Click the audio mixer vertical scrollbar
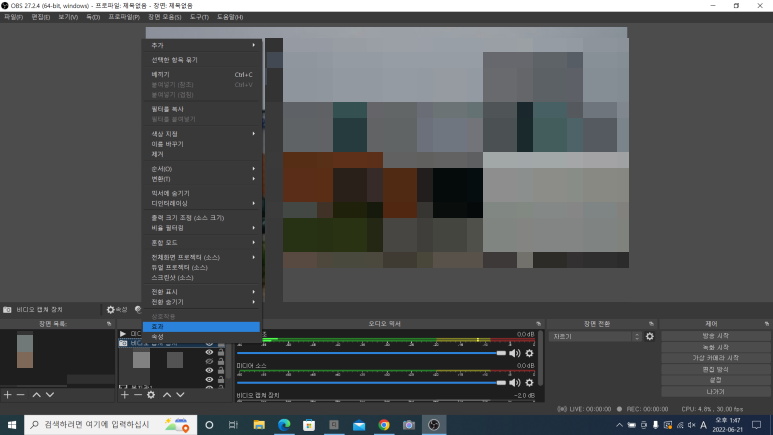Screen dimensions: 773x435 pyautogui.click(x=541, y=358)
